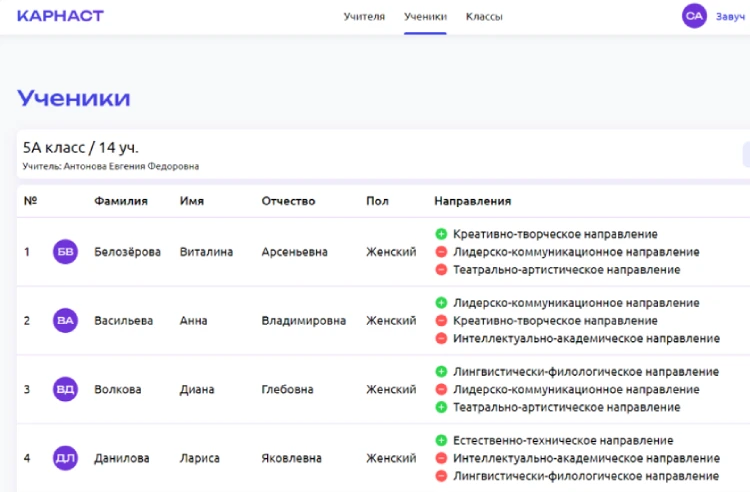Screen dimensions: 750x492
Task: Click the name Диана
Action: point(197,389)
